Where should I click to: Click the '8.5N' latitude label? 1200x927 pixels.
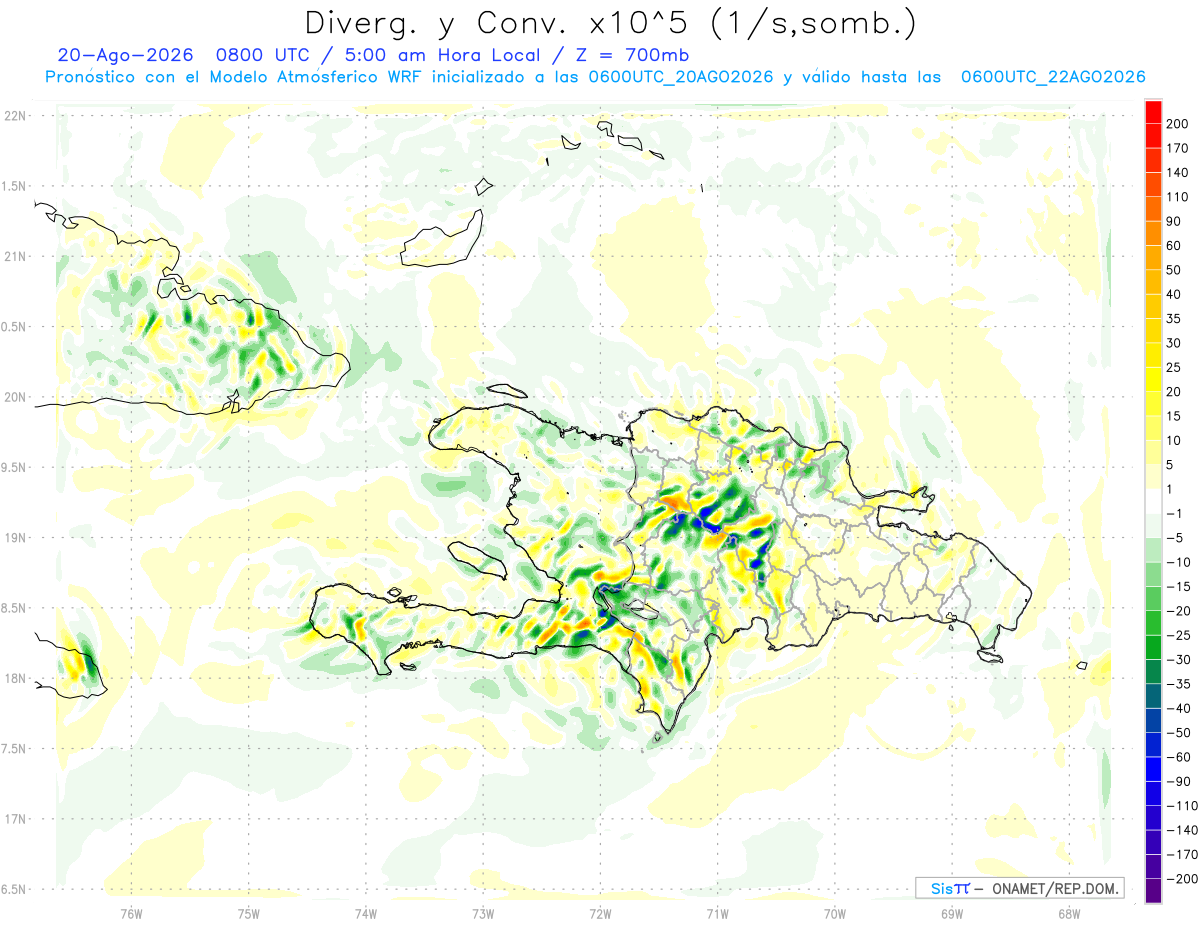tap(15, 608)
